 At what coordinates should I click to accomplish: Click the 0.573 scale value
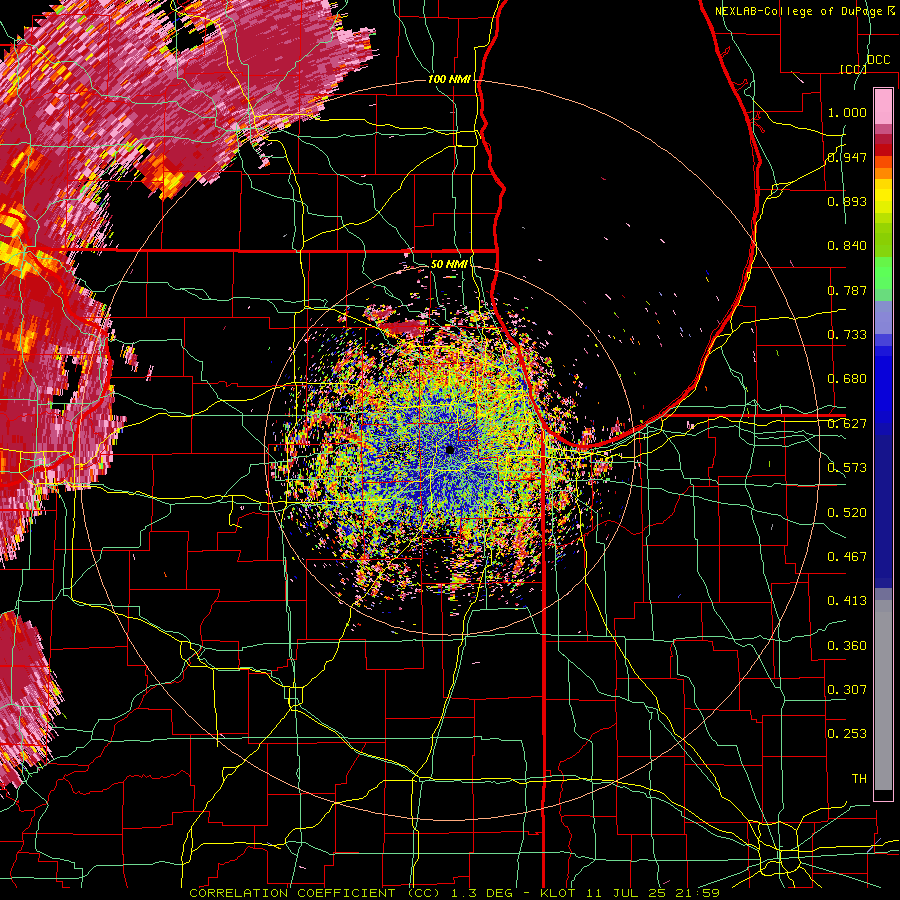click(x=847, y=468)
